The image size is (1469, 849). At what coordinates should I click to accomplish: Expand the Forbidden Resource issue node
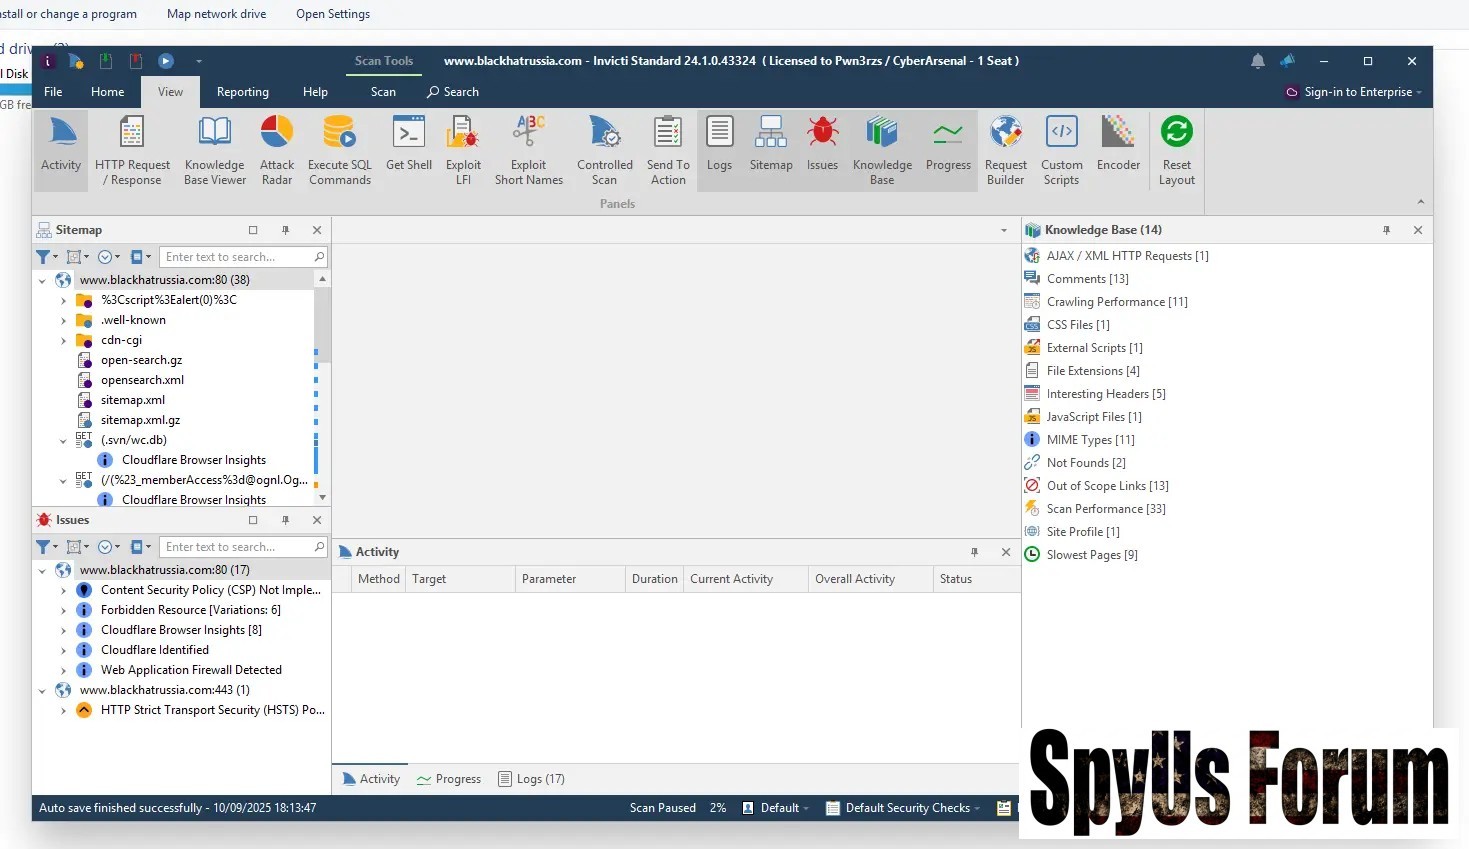63,610
